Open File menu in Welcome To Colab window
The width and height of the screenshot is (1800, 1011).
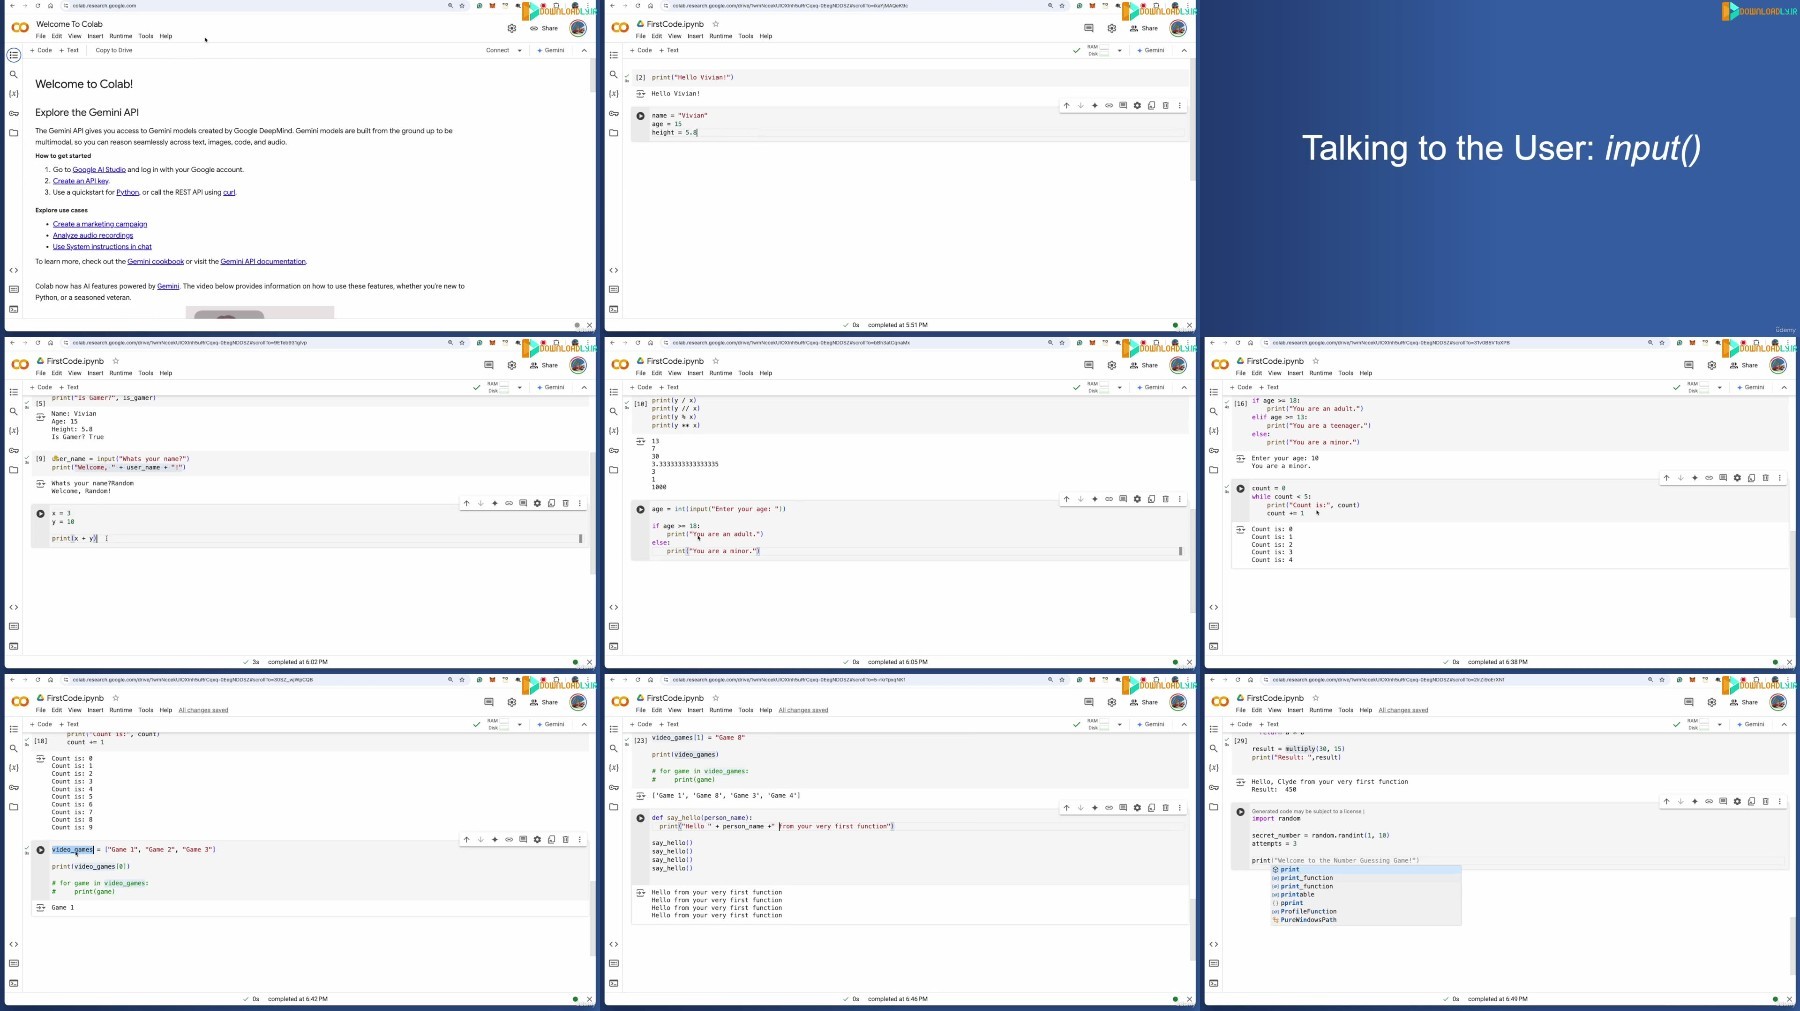[41, 36]
